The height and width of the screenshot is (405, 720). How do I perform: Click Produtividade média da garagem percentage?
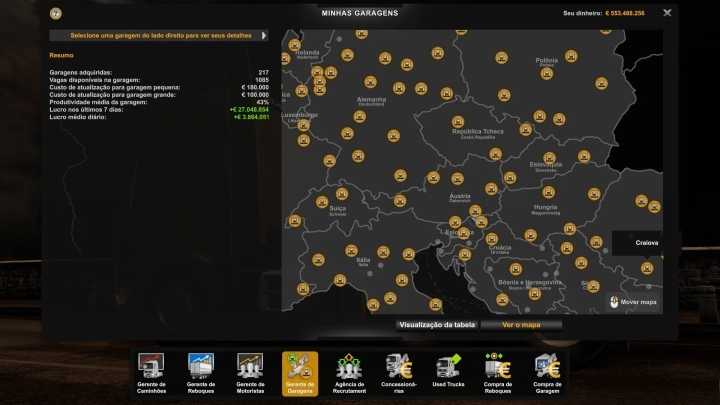point(263,102)
